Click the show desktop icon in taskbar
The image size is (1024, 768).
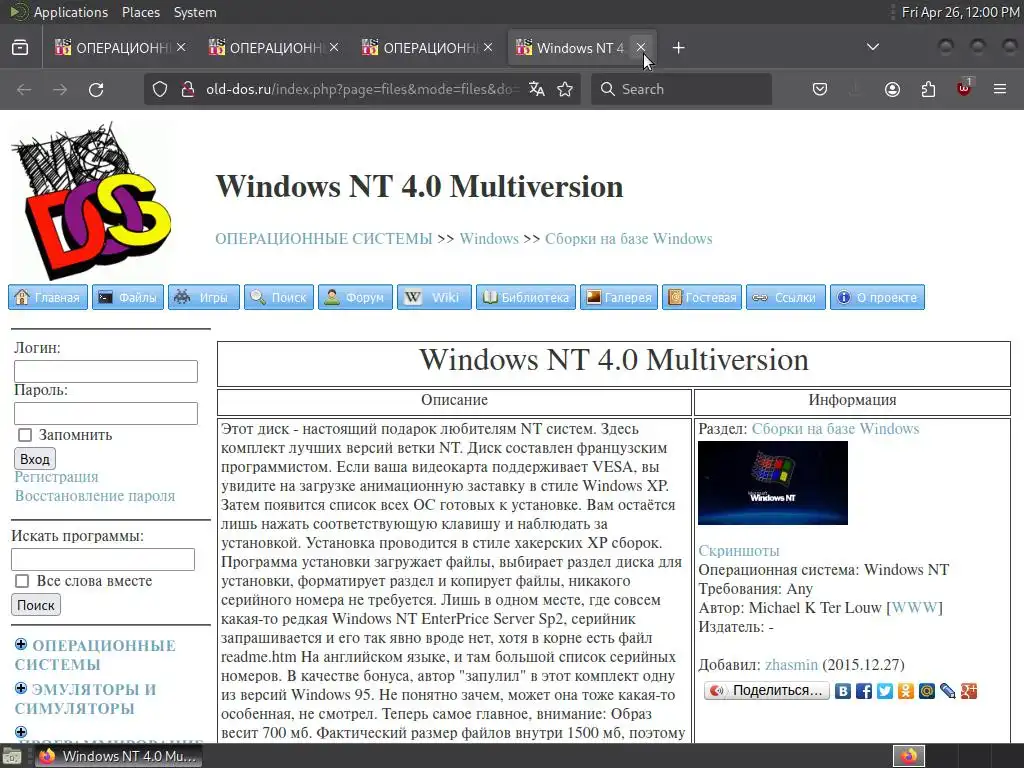point(11,756)
